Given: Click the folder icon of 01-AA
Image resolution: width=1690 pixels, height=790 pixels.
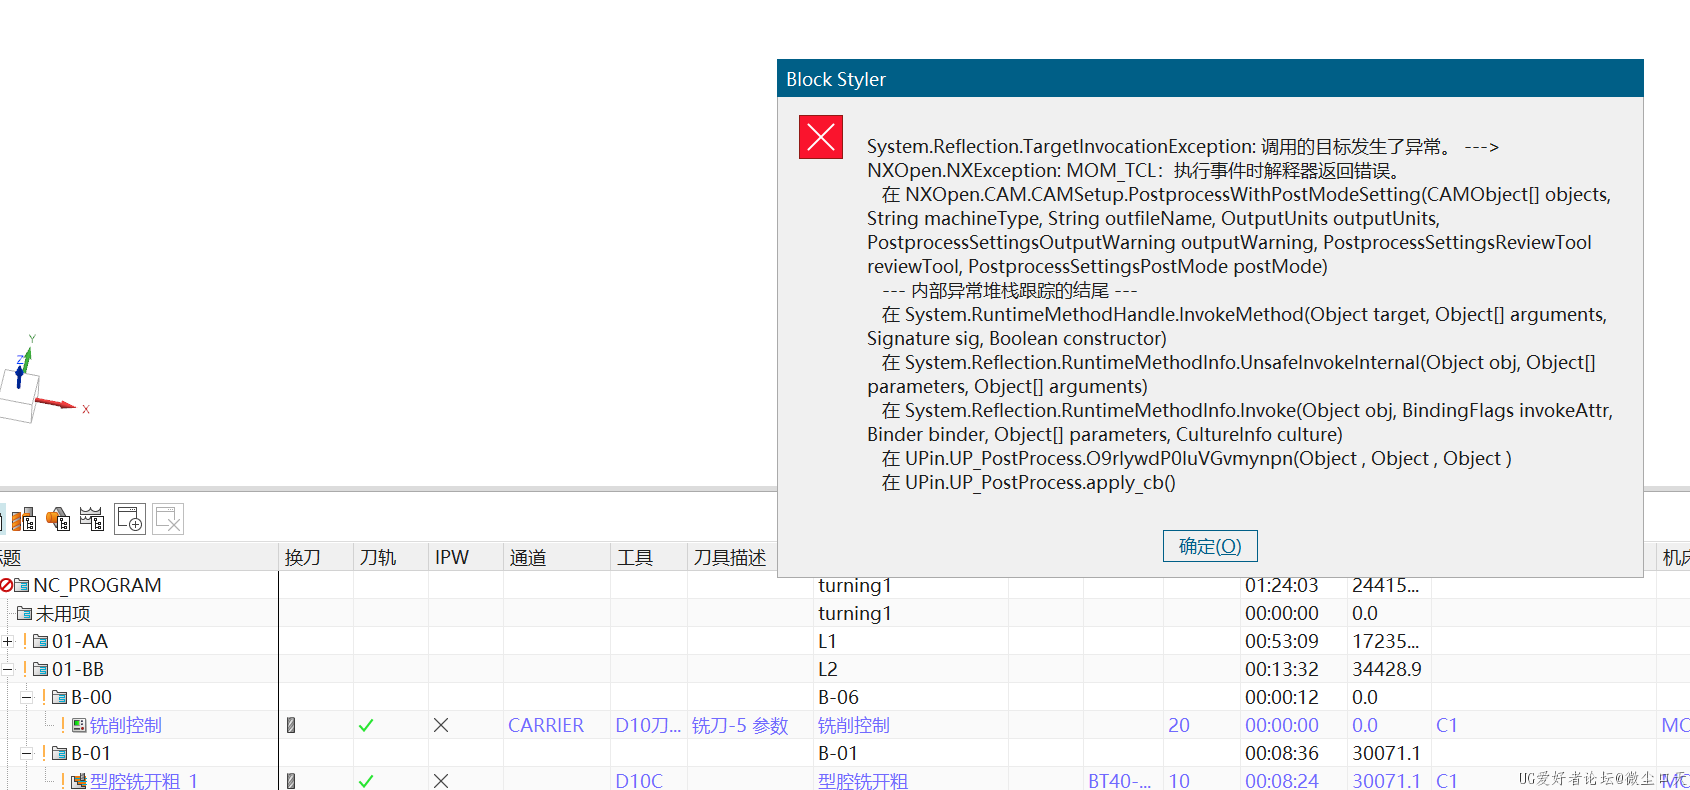Looking at the screenshot, I should click(x=41, y=641).
